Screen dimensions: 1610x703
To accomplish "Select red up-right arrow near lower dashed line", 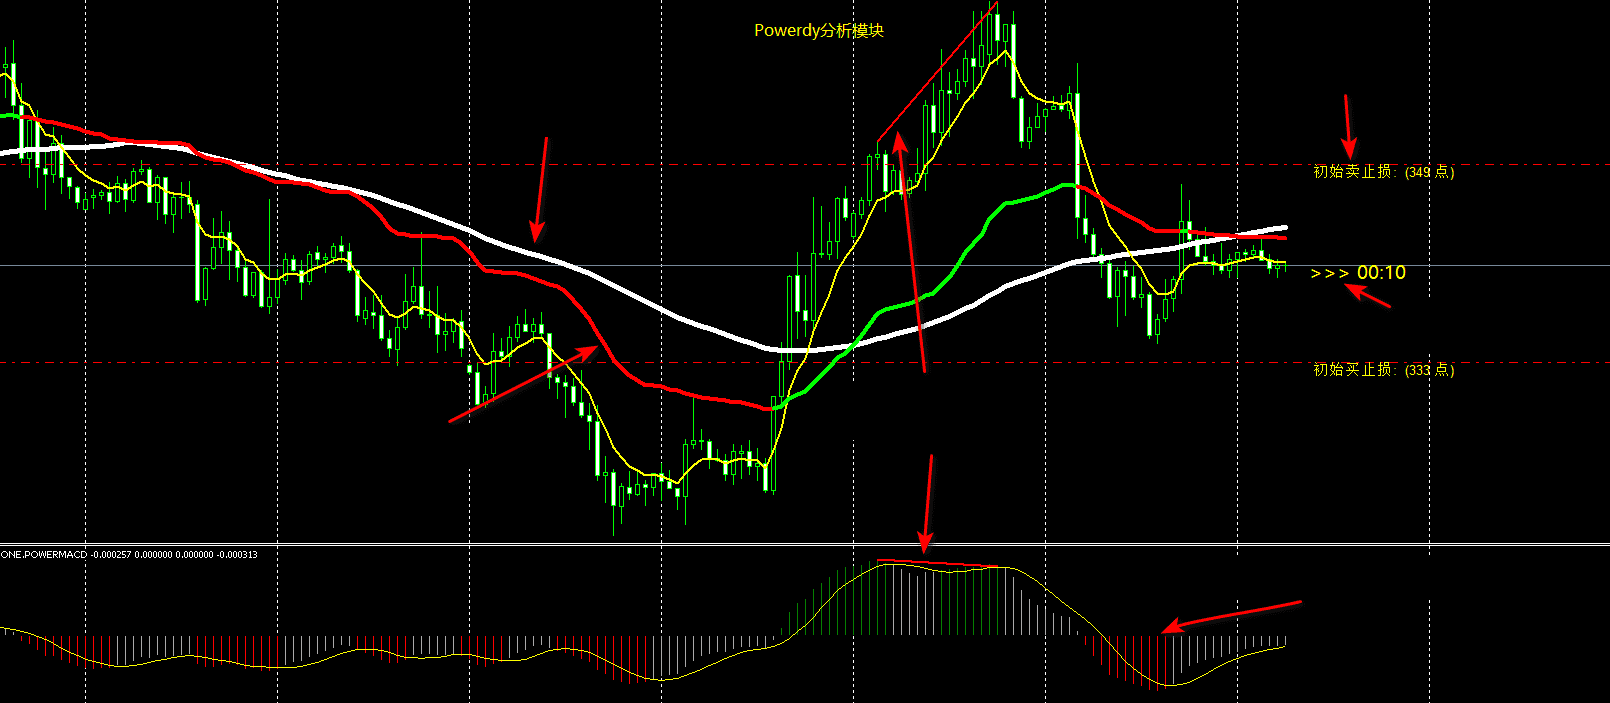I will (523, 384).
